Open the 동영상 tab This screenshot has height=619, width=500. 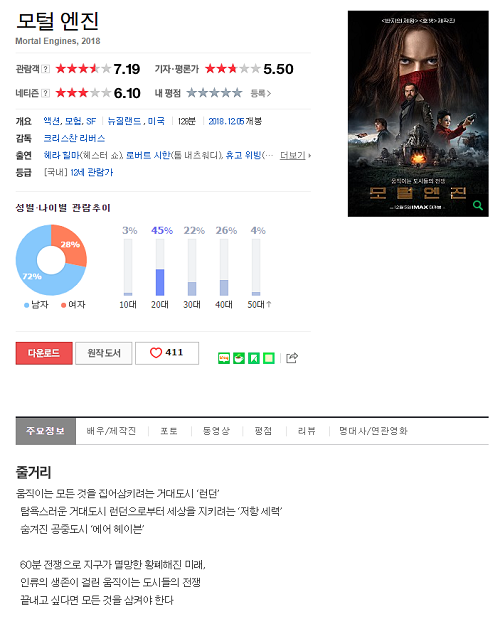point(216,431)
